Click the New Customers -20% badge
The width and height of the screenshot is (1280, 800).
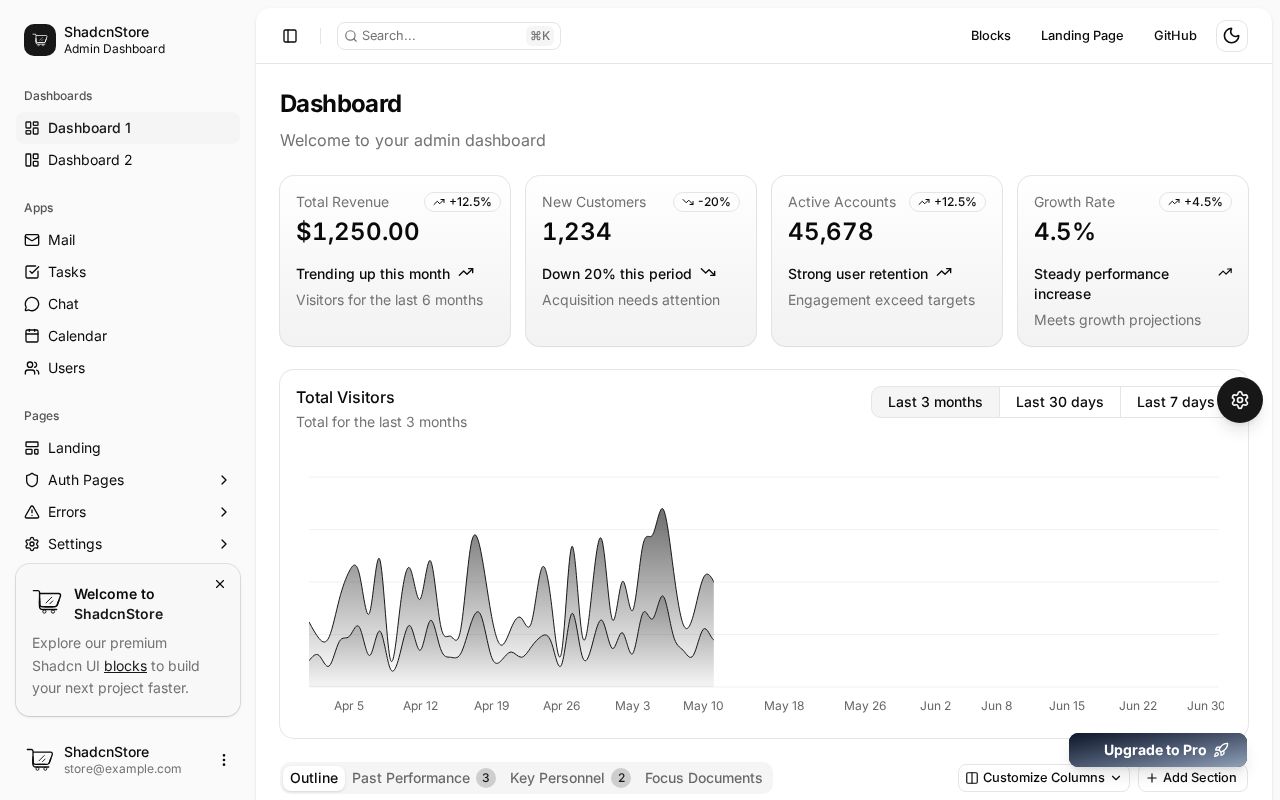706,202
